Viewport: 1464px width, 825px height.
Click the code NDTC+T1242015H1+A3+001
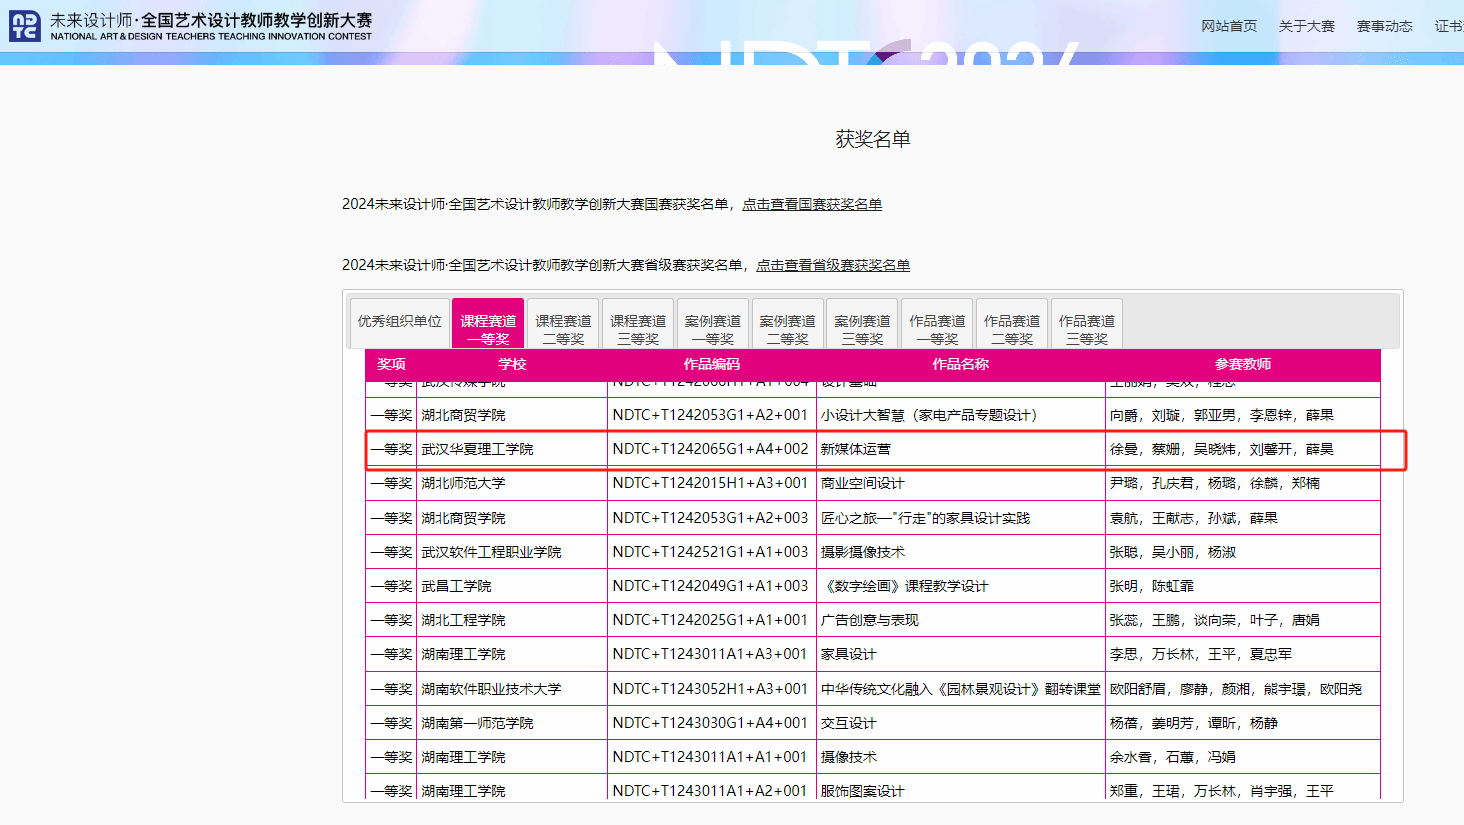pos(710,483)
